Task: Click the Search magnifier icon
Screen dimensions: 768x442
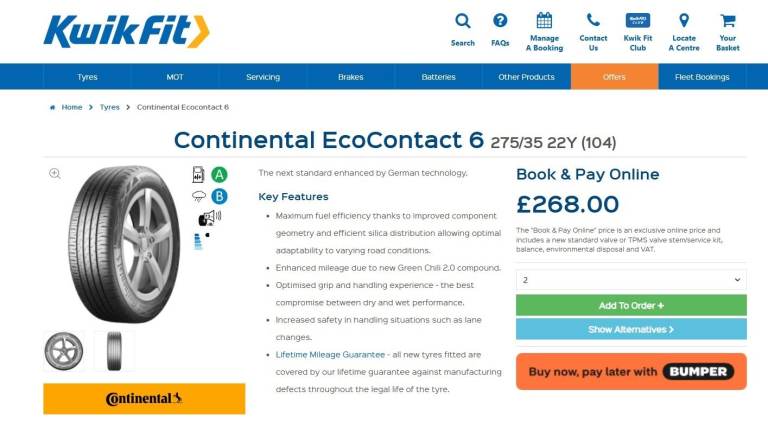Action: pyautogui.click(x=462, y=21)
